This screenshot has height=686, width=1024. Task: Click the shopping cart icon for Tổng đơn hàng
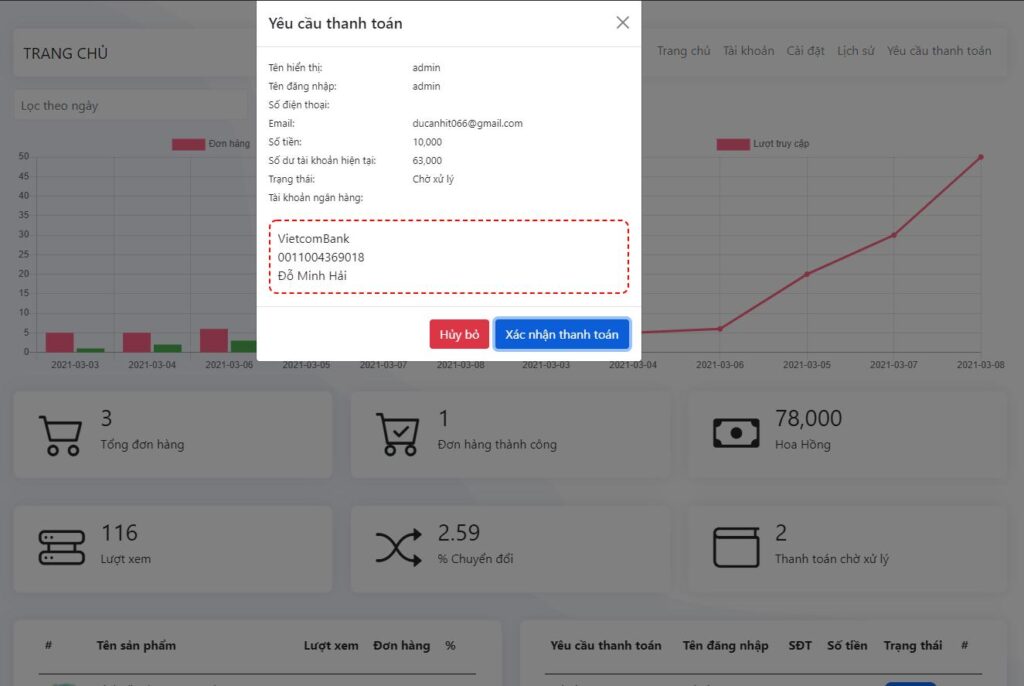(x=59, y=435)
